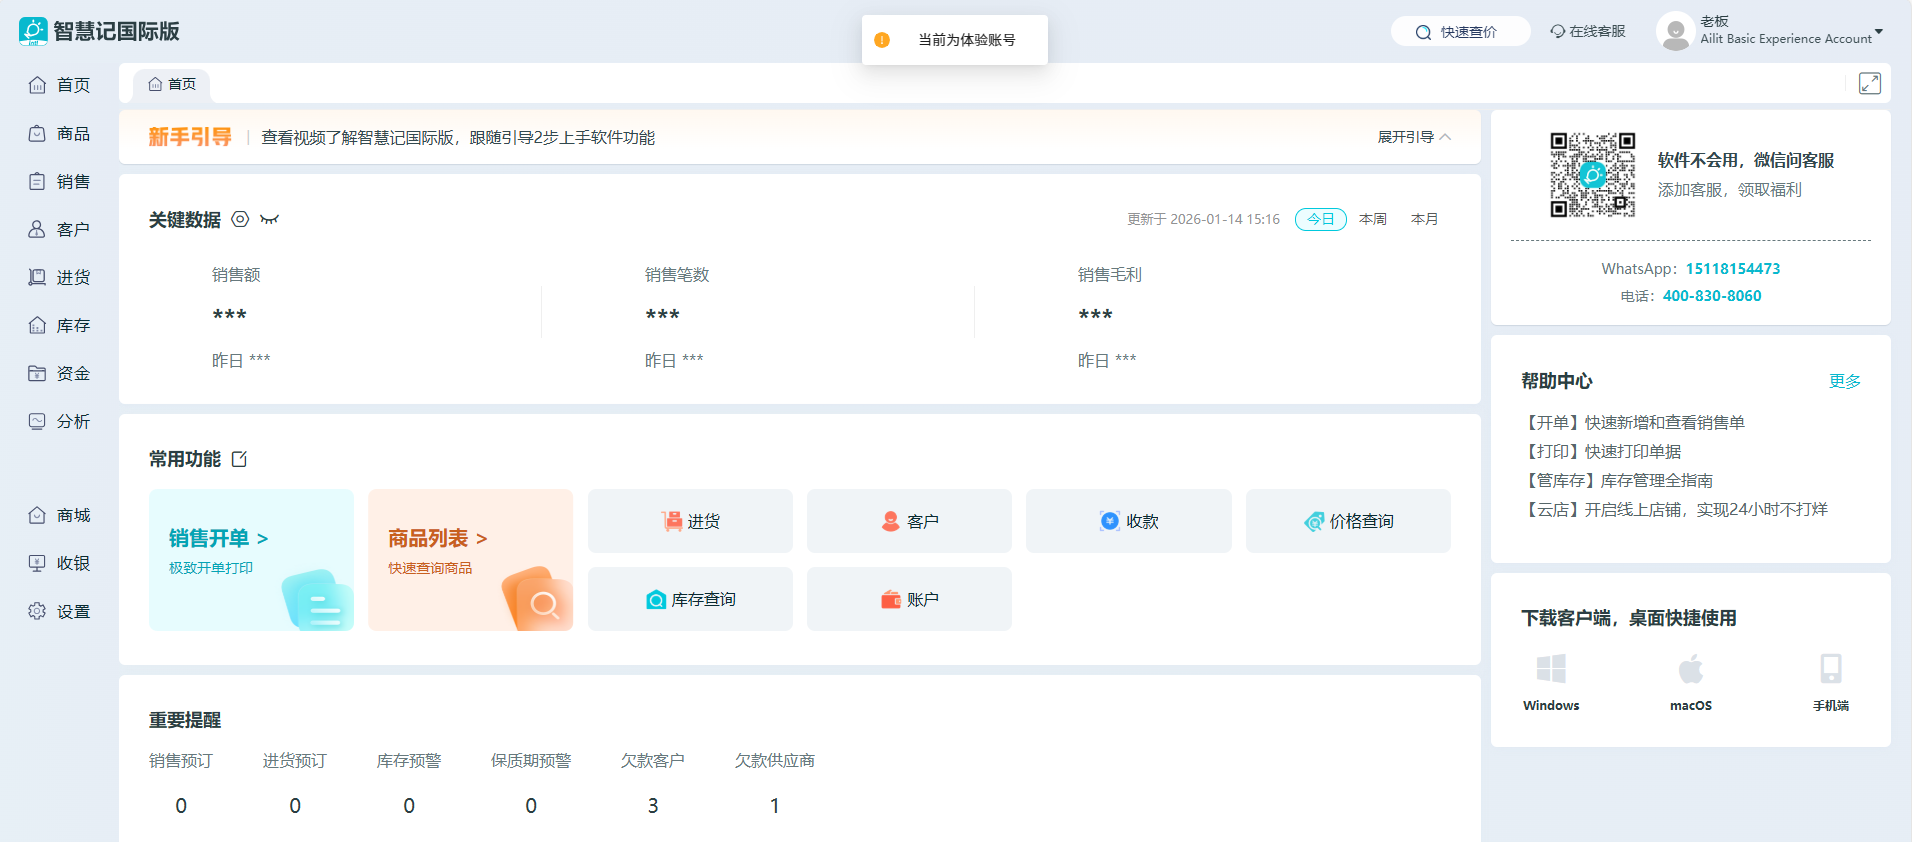Download the Windows client
This screenshot has width=1912, height=842.
pos(1551,682)
